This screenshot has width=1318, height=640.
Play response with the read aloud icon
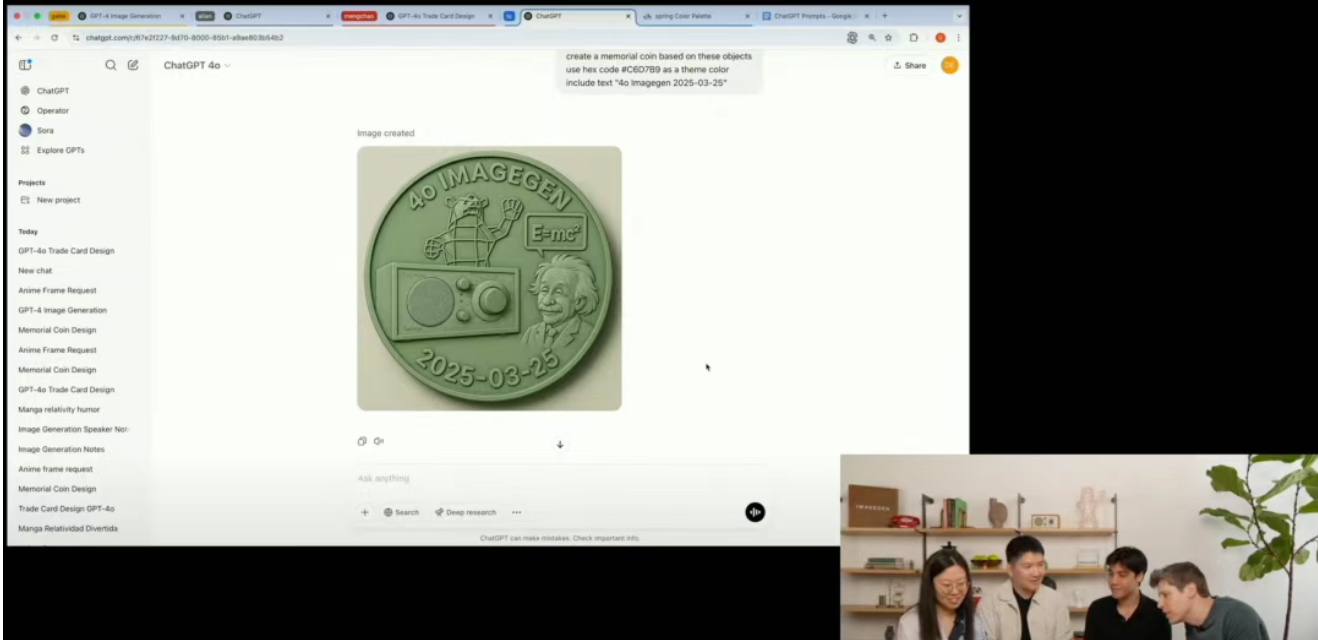coord(379,441)
